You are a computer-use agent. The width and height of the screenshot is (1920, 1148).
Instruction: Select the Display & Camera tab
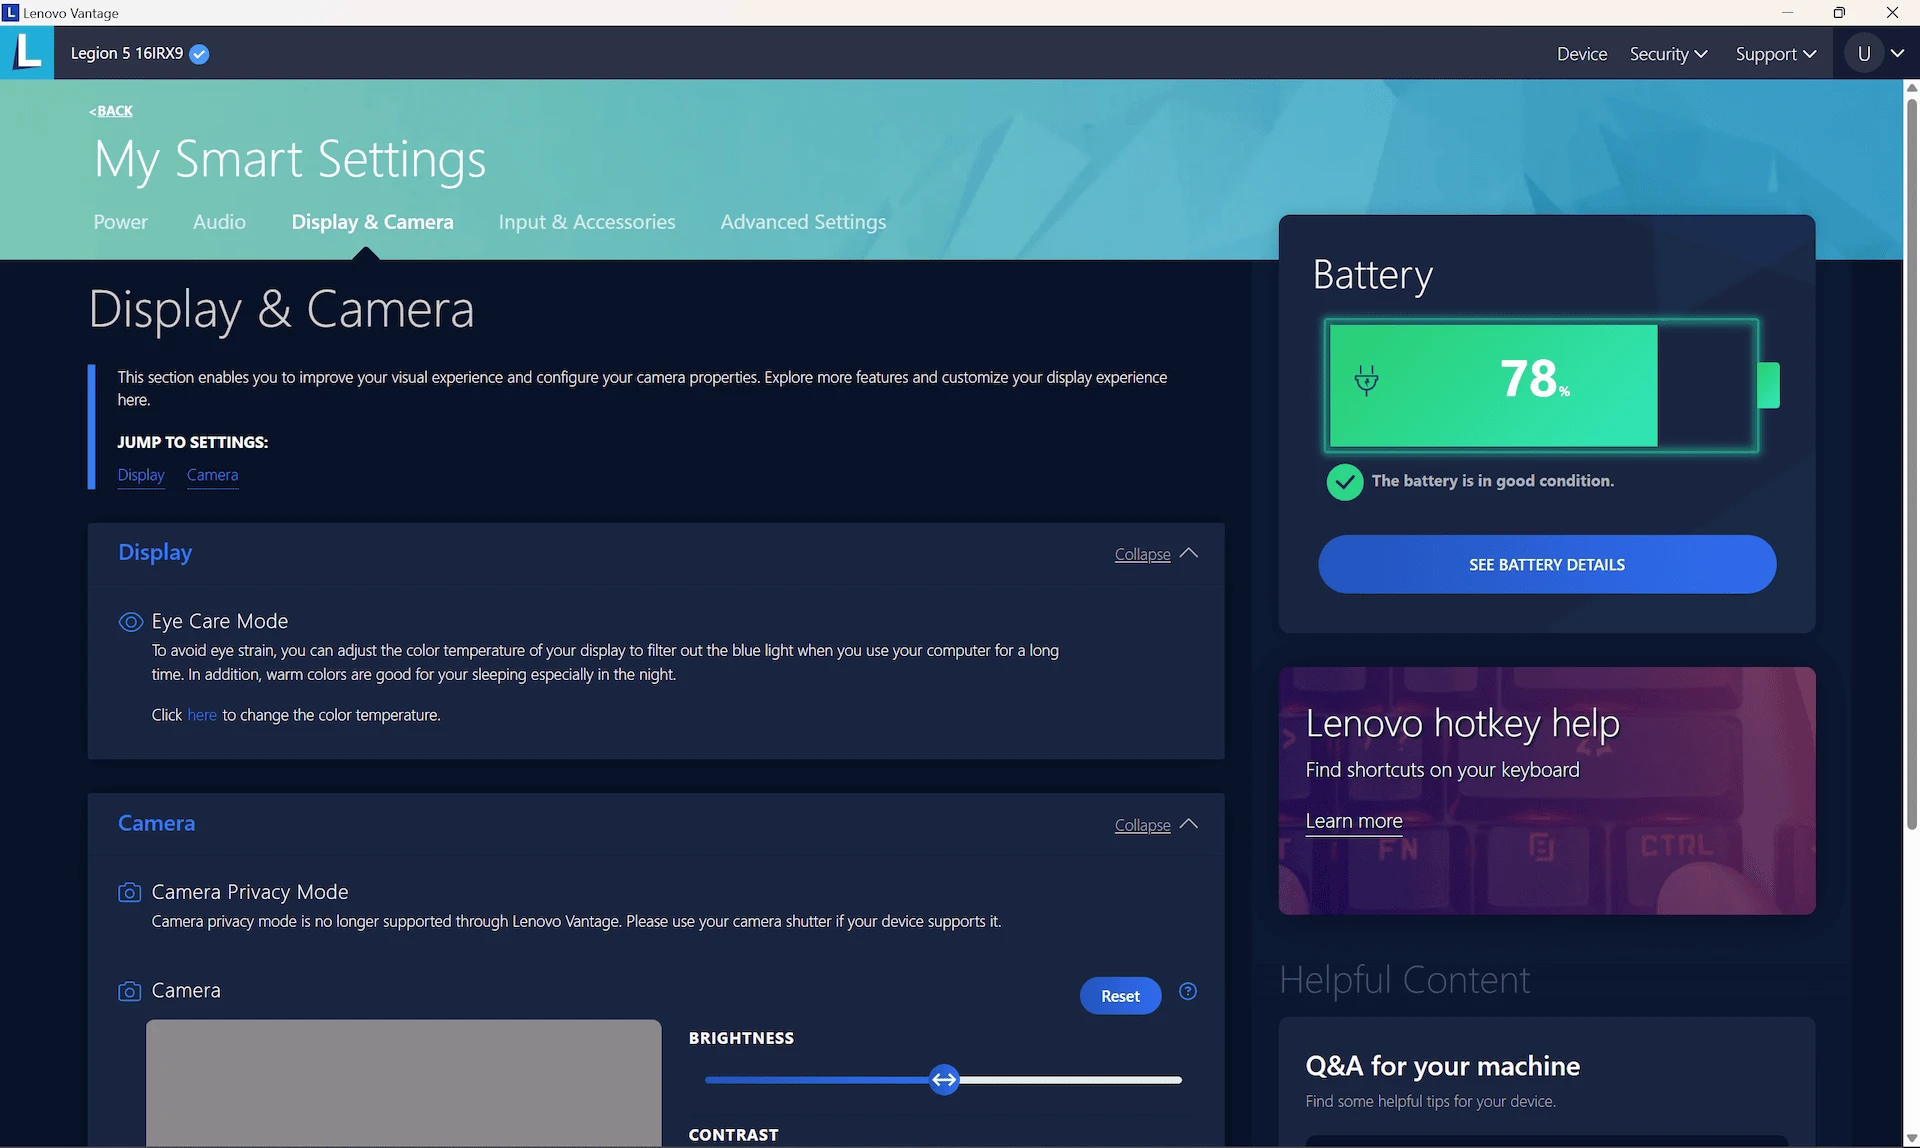[372, 222]
